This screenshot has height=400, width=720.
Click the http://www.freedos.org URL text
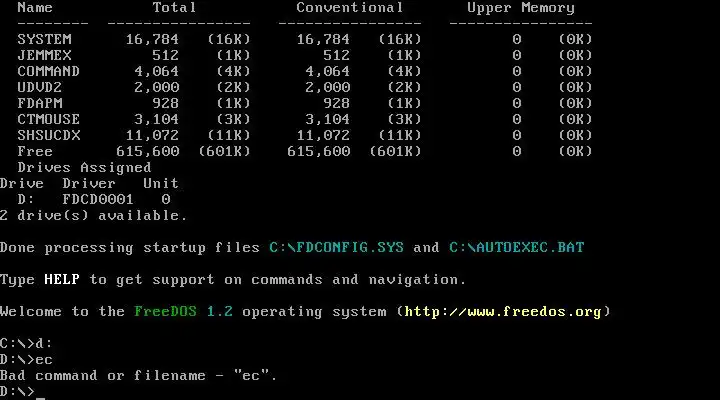(503, 312)
